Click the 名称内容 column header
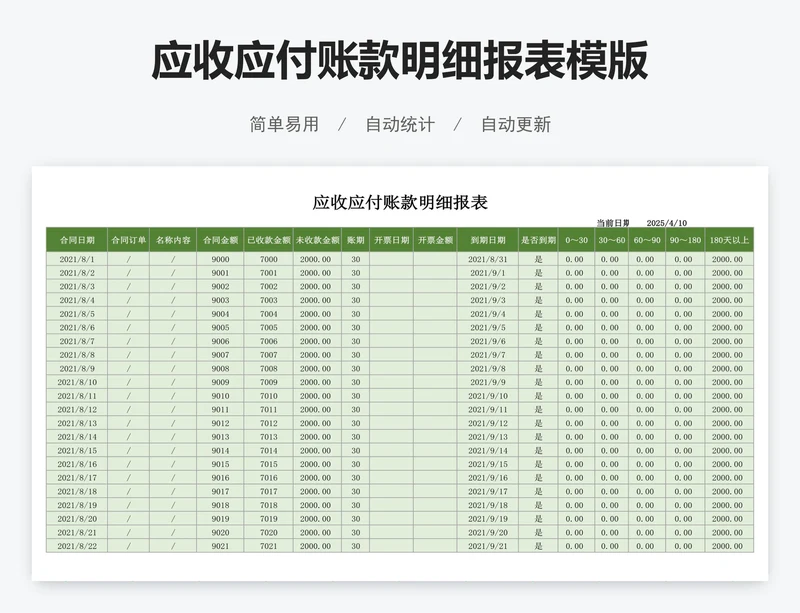800x613 pixels. click(173, 240)
